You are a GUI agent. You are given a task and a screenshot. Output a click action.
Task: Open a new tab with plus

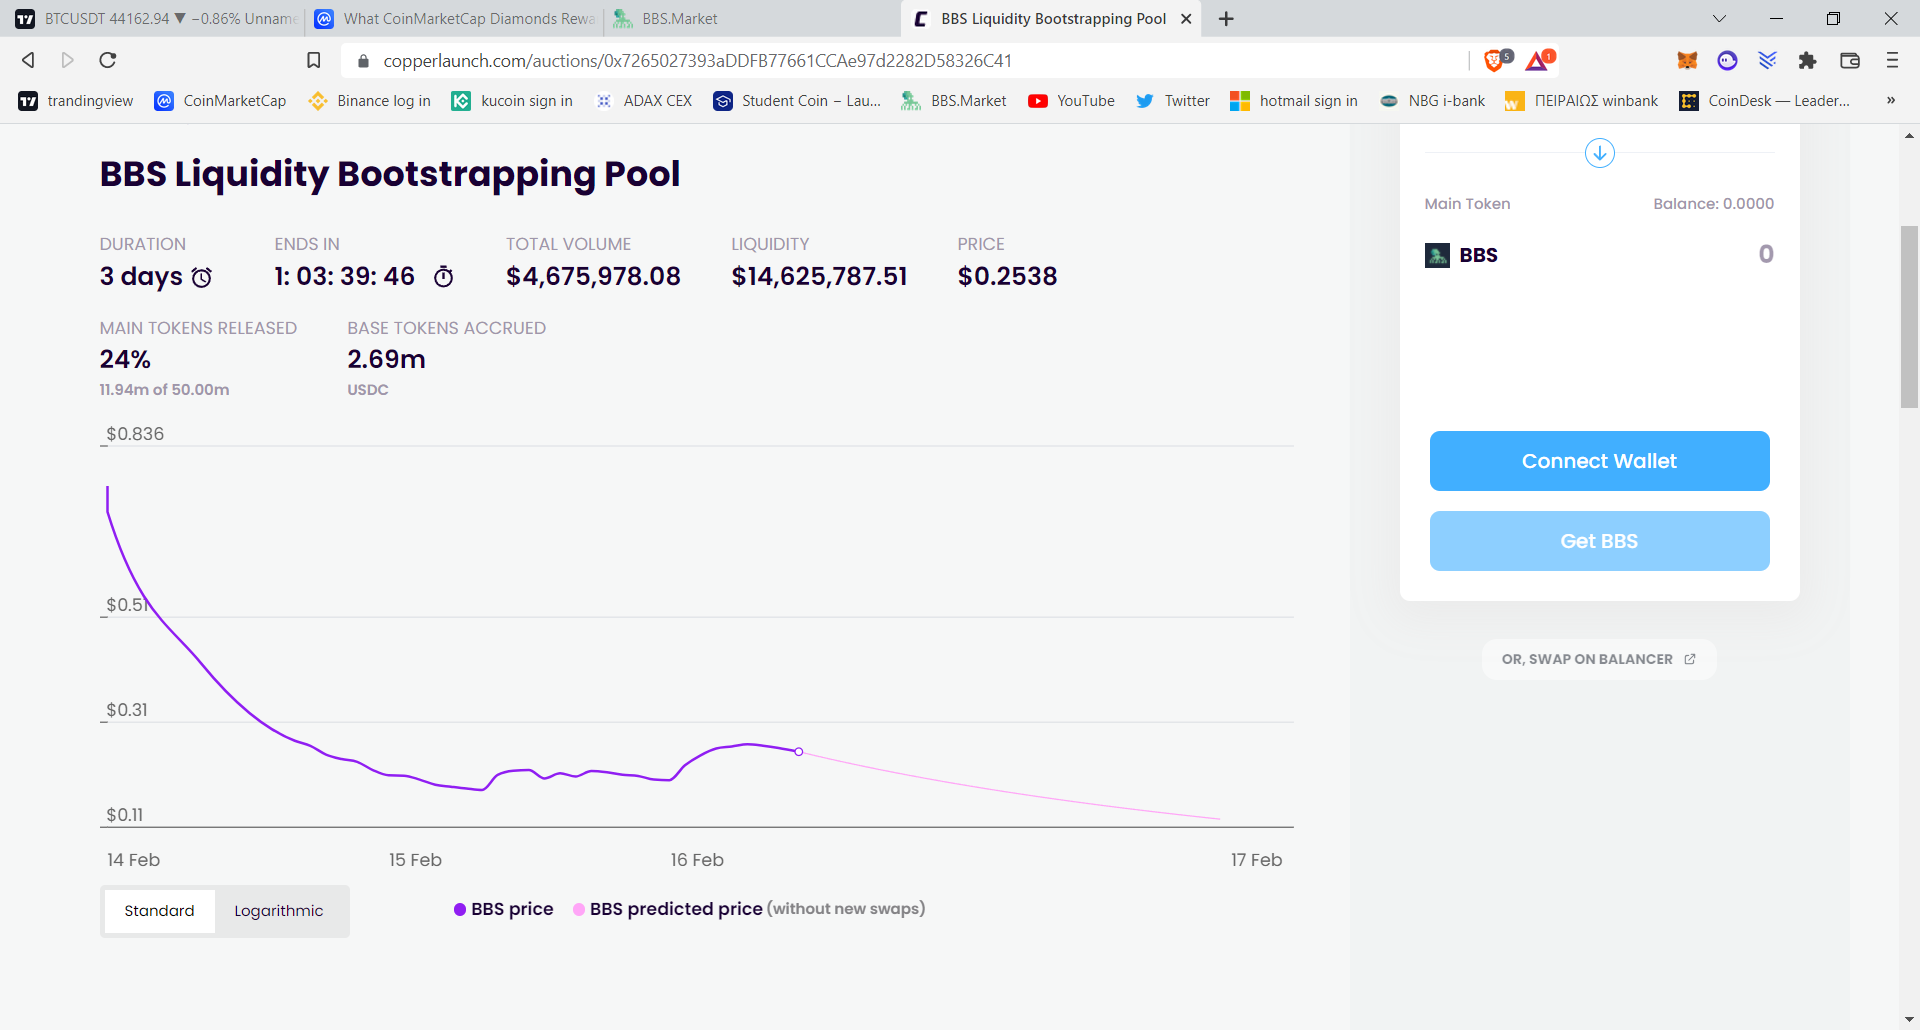point(1226,18)
